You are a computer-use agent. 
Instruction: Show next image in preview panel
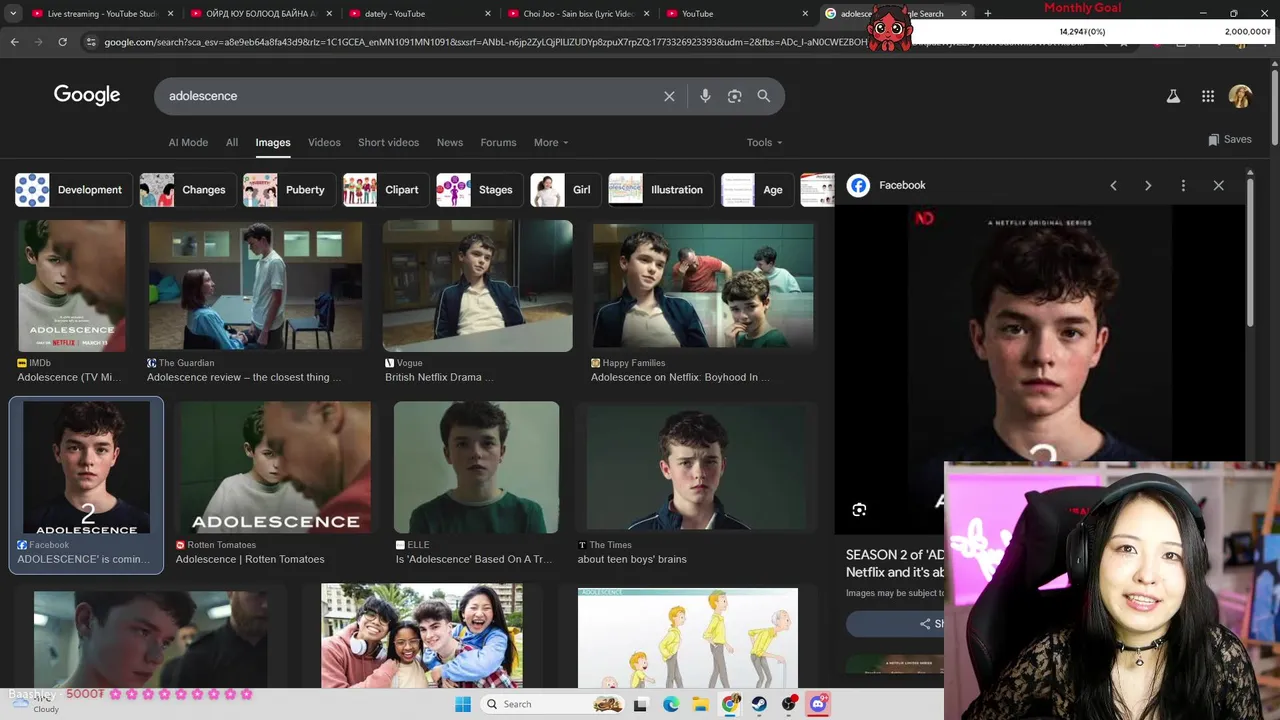pyautogui.click(x=1148, y=185)
